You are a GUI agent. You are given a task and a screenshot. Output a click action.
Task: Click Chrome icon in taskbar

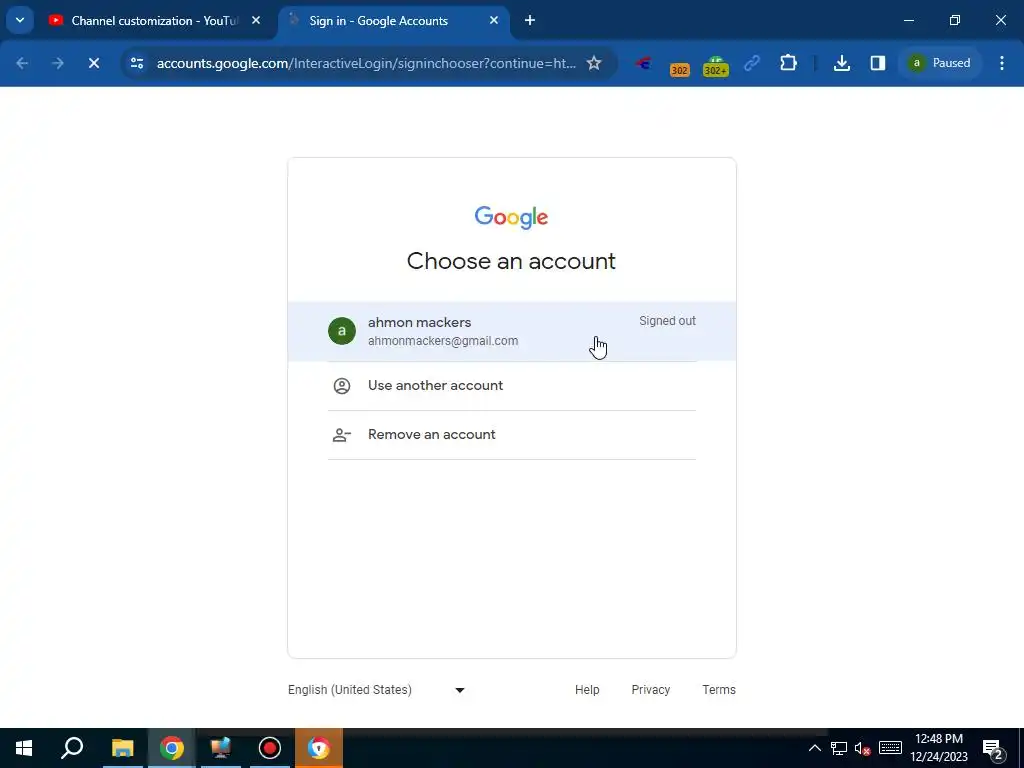[x=172, y=748]
